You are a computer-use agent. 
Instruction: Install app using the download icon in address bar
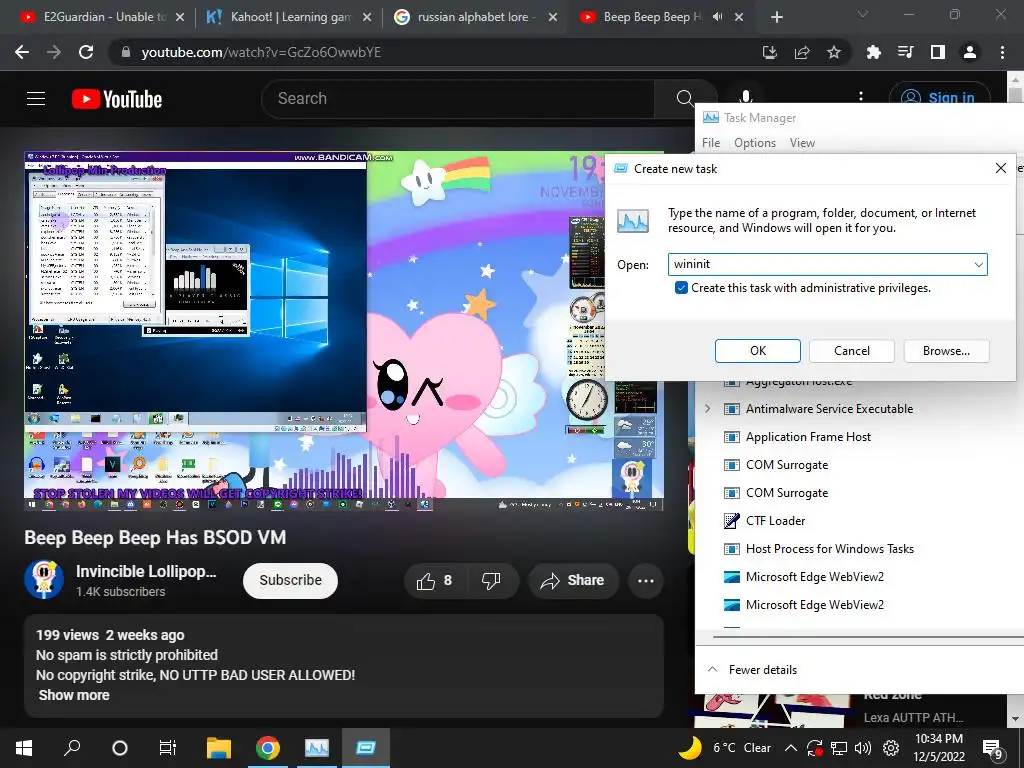(770, 52)
